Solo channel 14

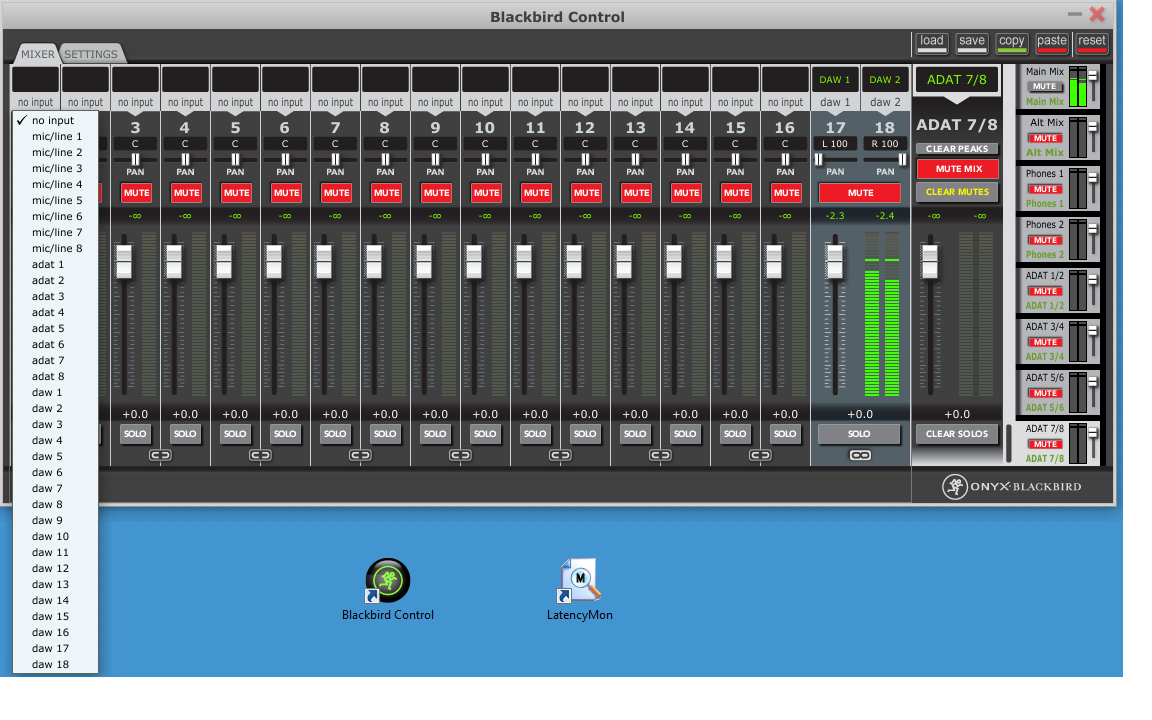point(685,433)
